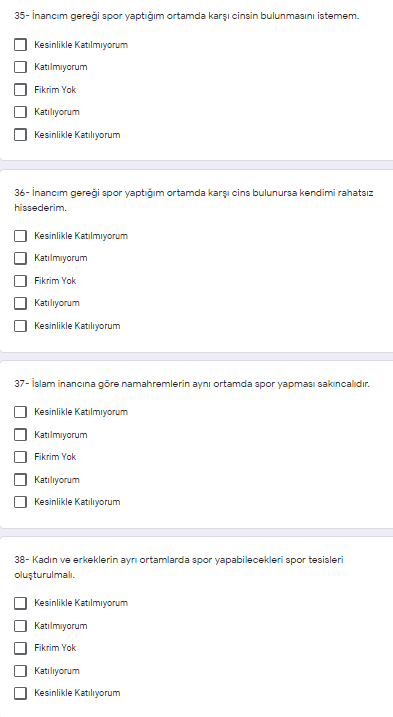Check 'Kesinlikle Katılıyorum' in question 37
Viewport: 393px width, 717px height.
[x=20, y=502]
